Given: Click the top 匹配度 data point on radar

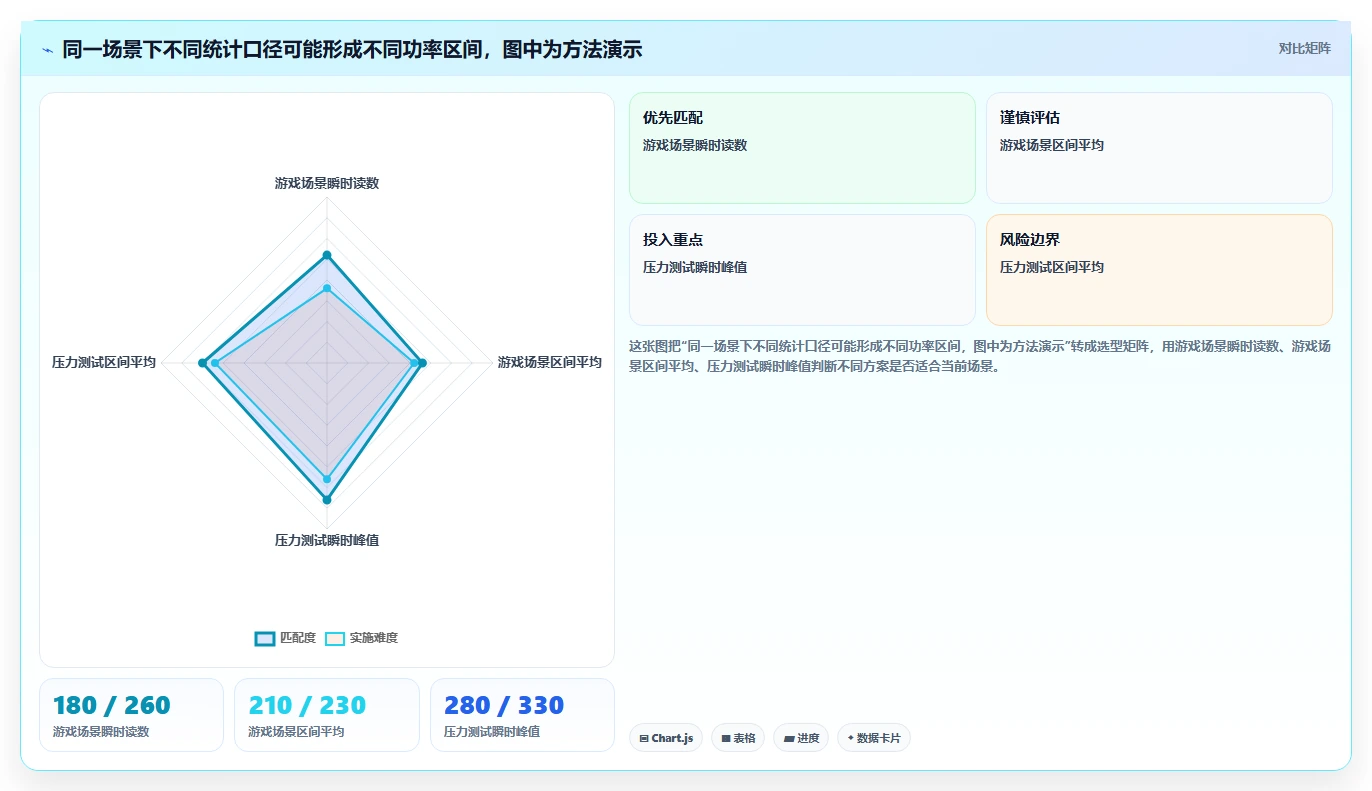Looking at the screenshot, I should click(x=327, y=255).
